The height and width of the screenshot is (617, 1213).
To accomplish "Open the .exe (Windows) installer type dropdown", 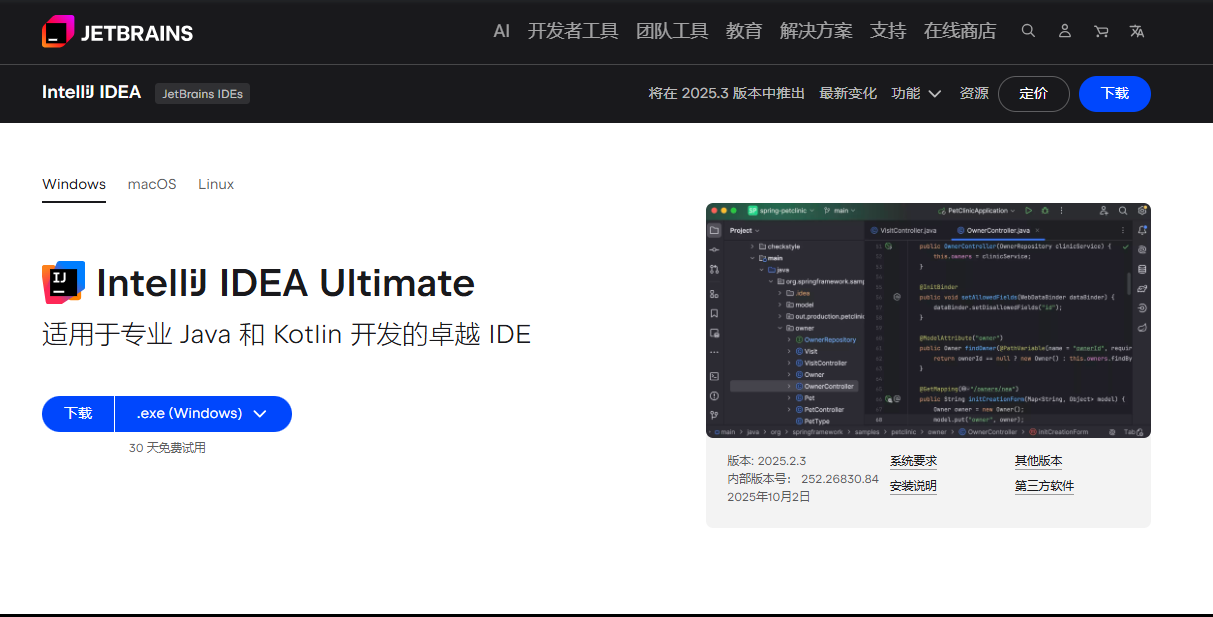I will click(203, 414).
